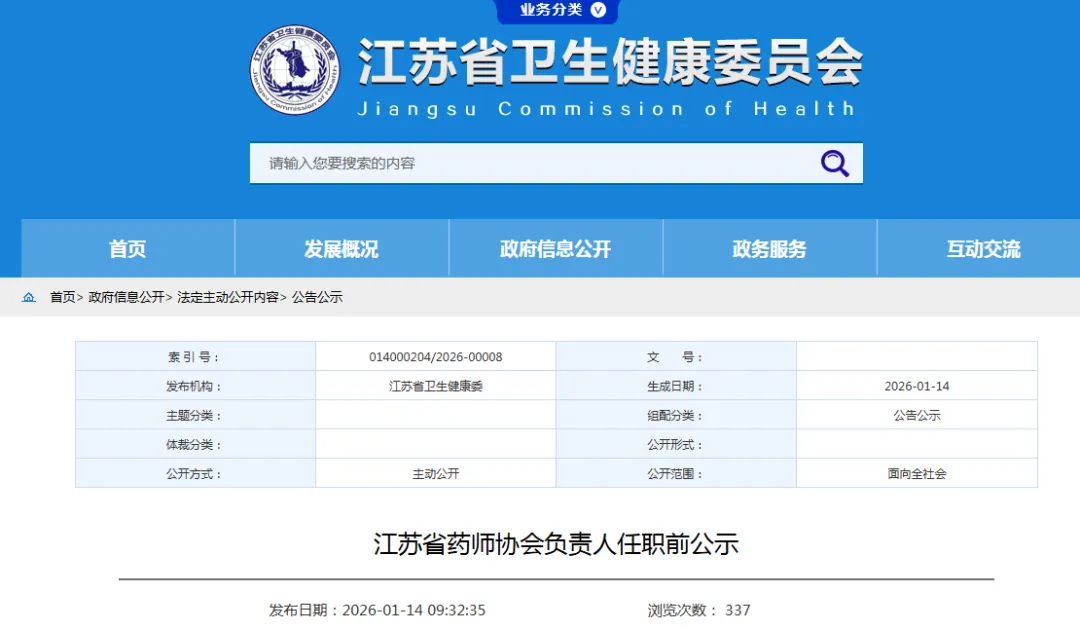The width and height of the screenshot is (1080, 629).
Task: Click the 公开形式 label cell
Action: [676, 444]
